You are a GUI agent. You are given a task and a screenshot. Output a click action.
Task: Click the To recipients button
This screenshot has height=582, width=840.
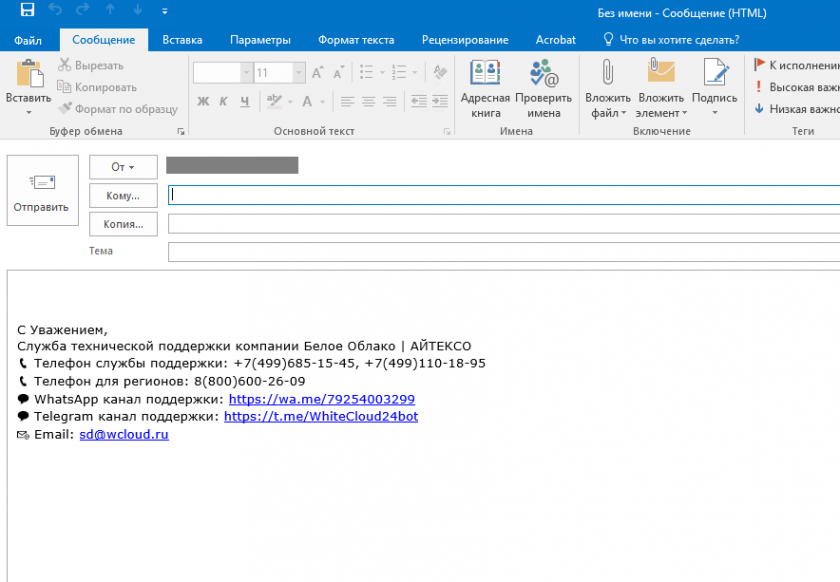(123, 195)
